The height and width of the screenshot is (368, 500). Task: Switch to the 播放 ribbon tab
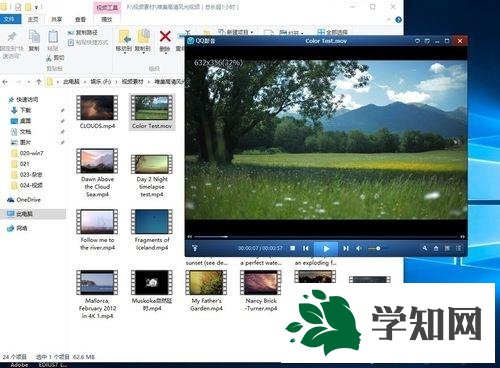pos(107,19)
